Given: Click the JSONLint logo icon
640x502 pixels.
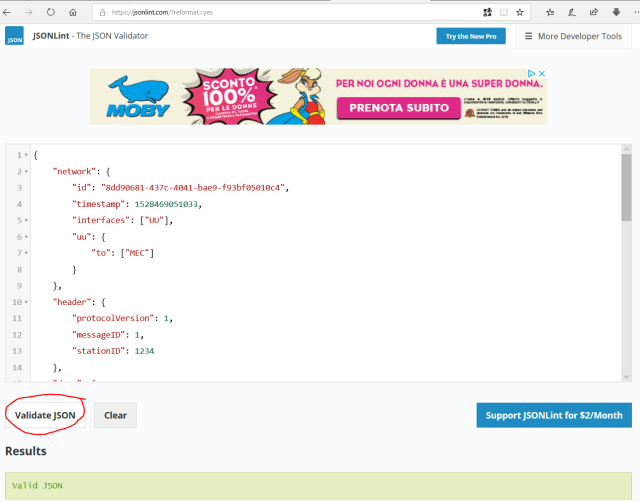Looking at the screenshot, I should pos(14,37).
